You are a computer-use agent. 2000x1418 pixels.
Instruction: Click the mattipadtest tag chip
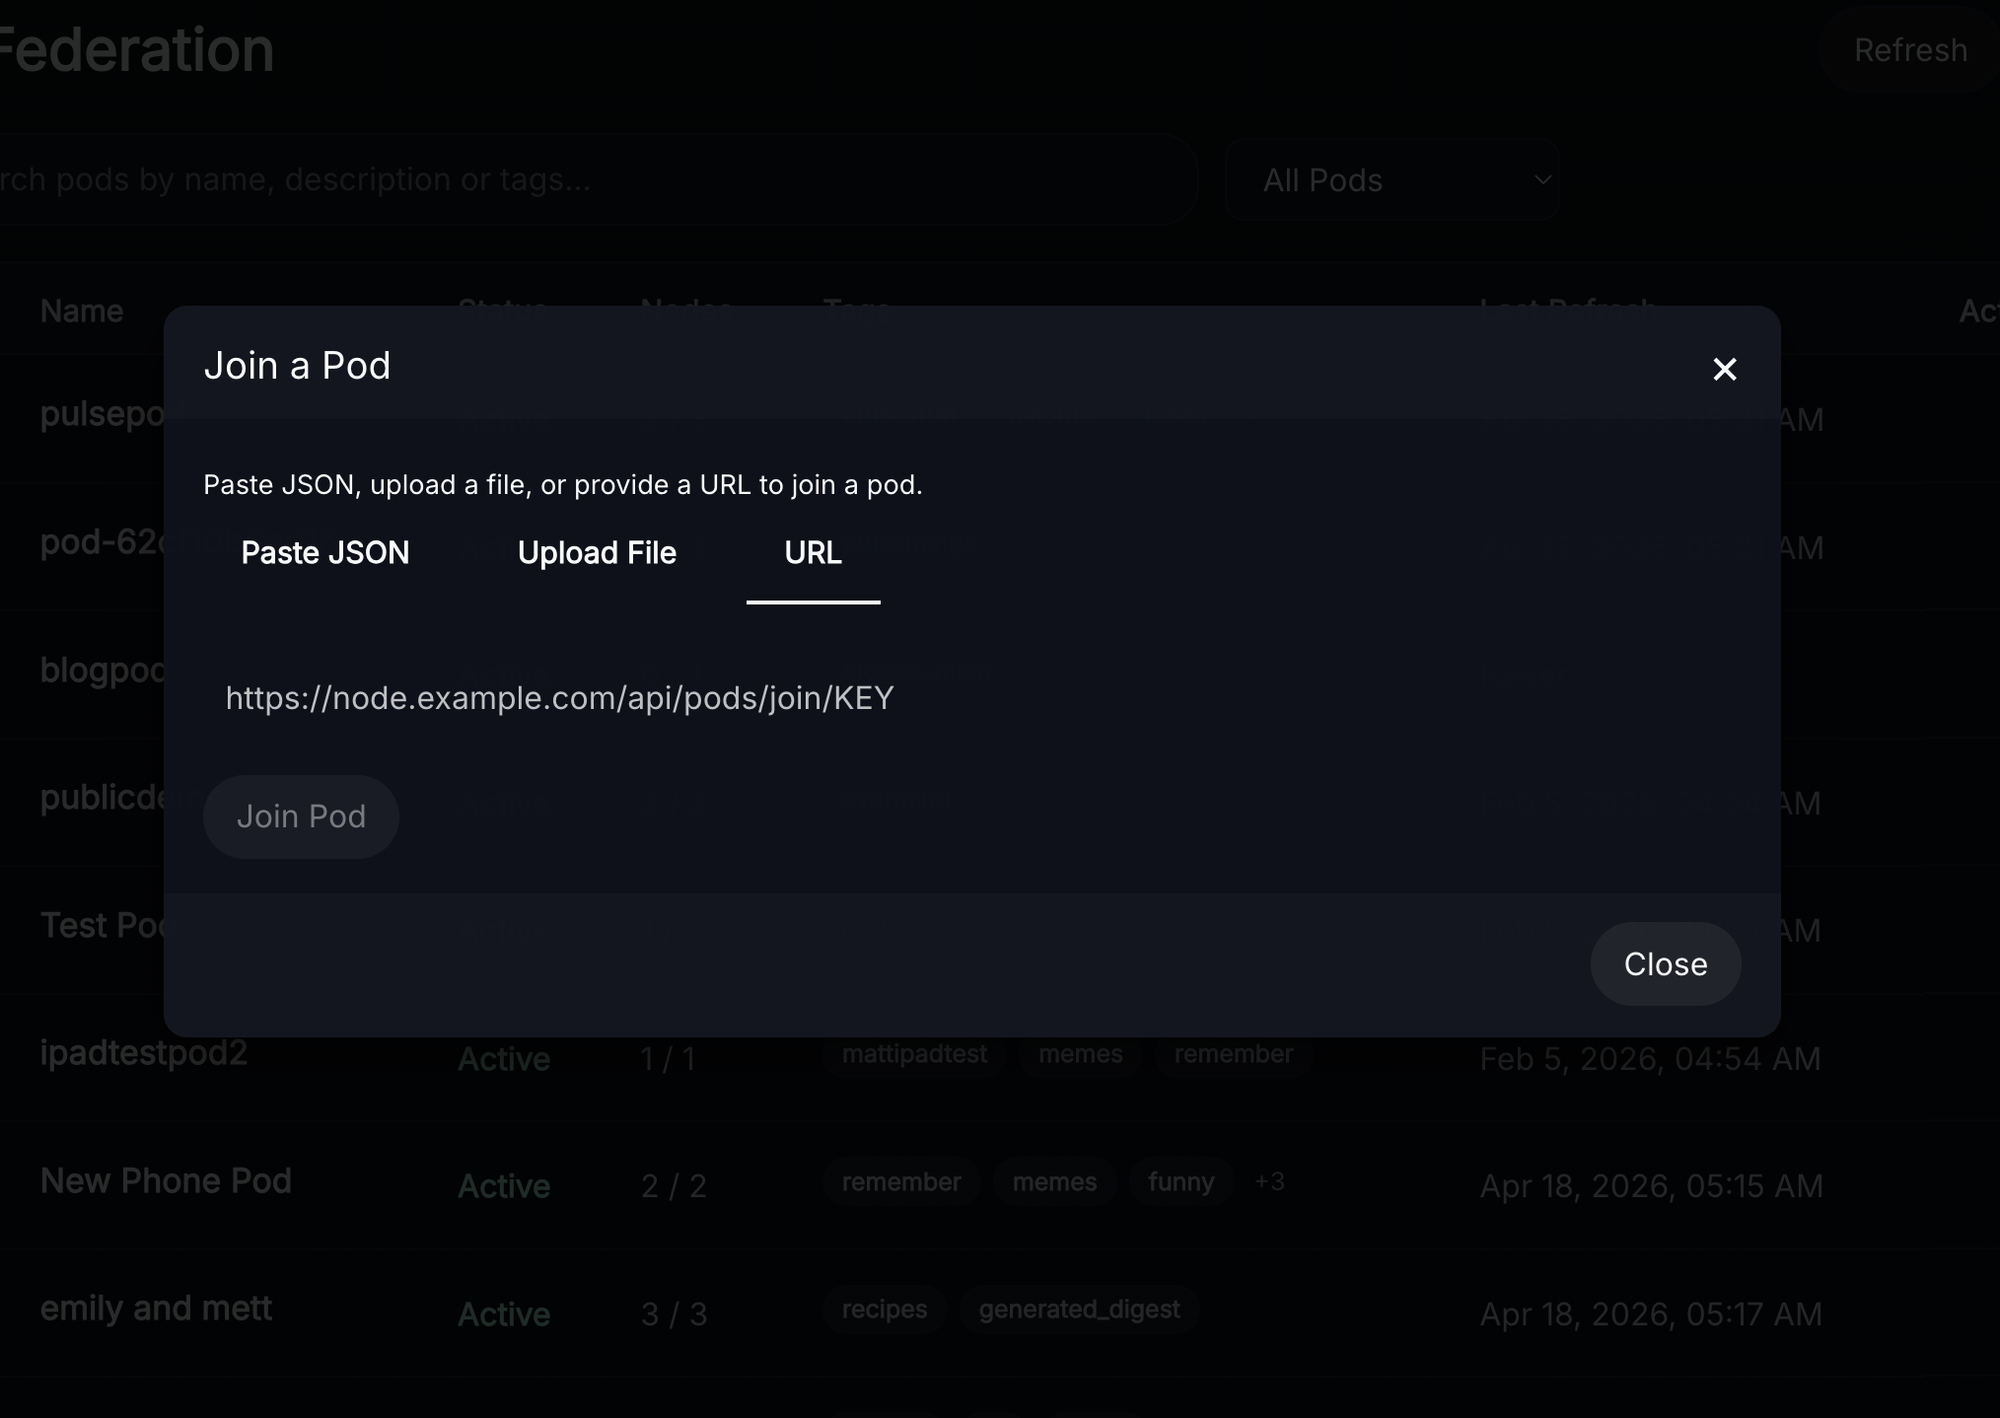[914, 1054]
